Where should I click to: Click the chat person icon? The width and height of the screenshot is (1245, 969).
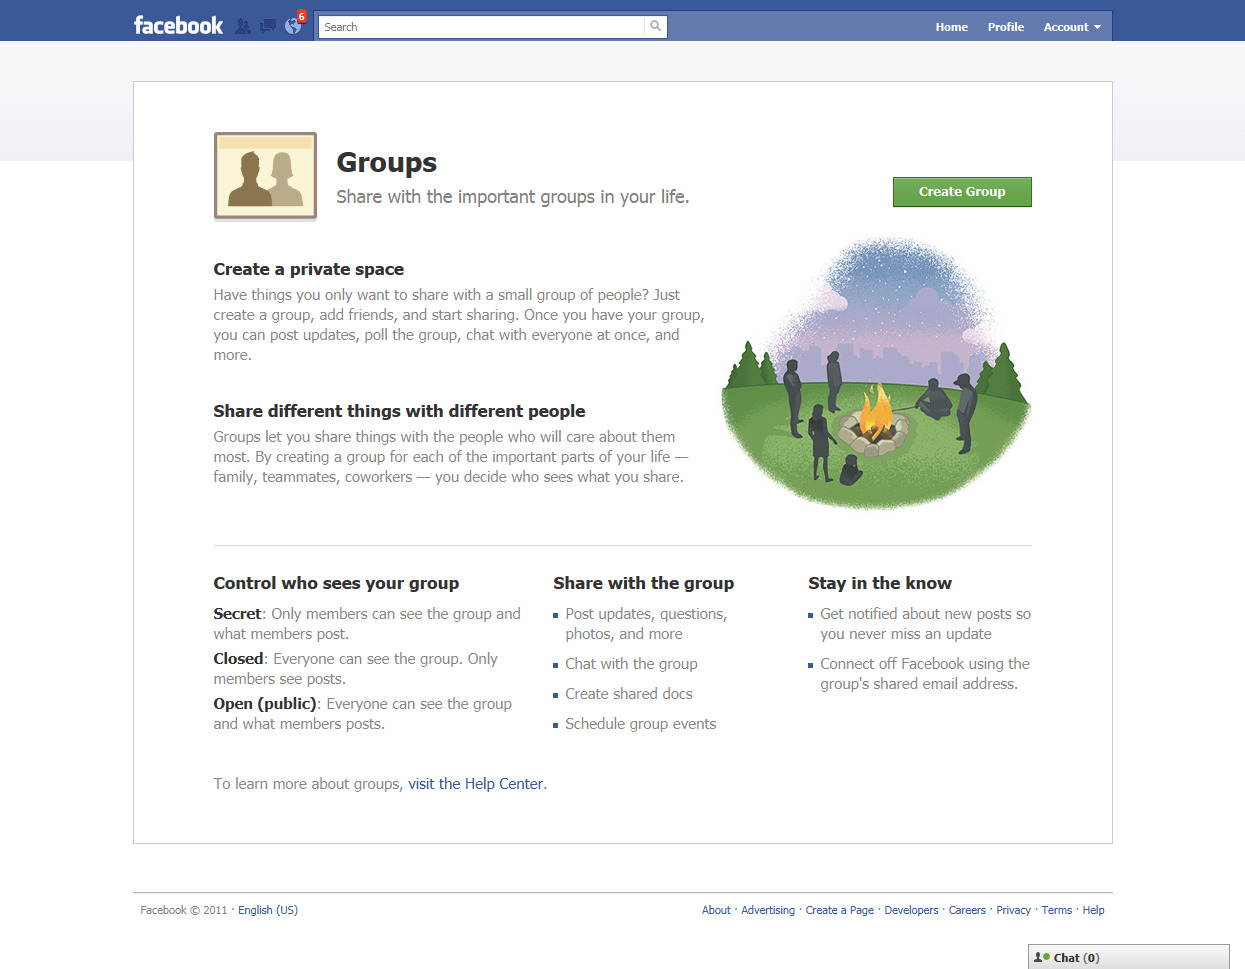coord(1041,957)
